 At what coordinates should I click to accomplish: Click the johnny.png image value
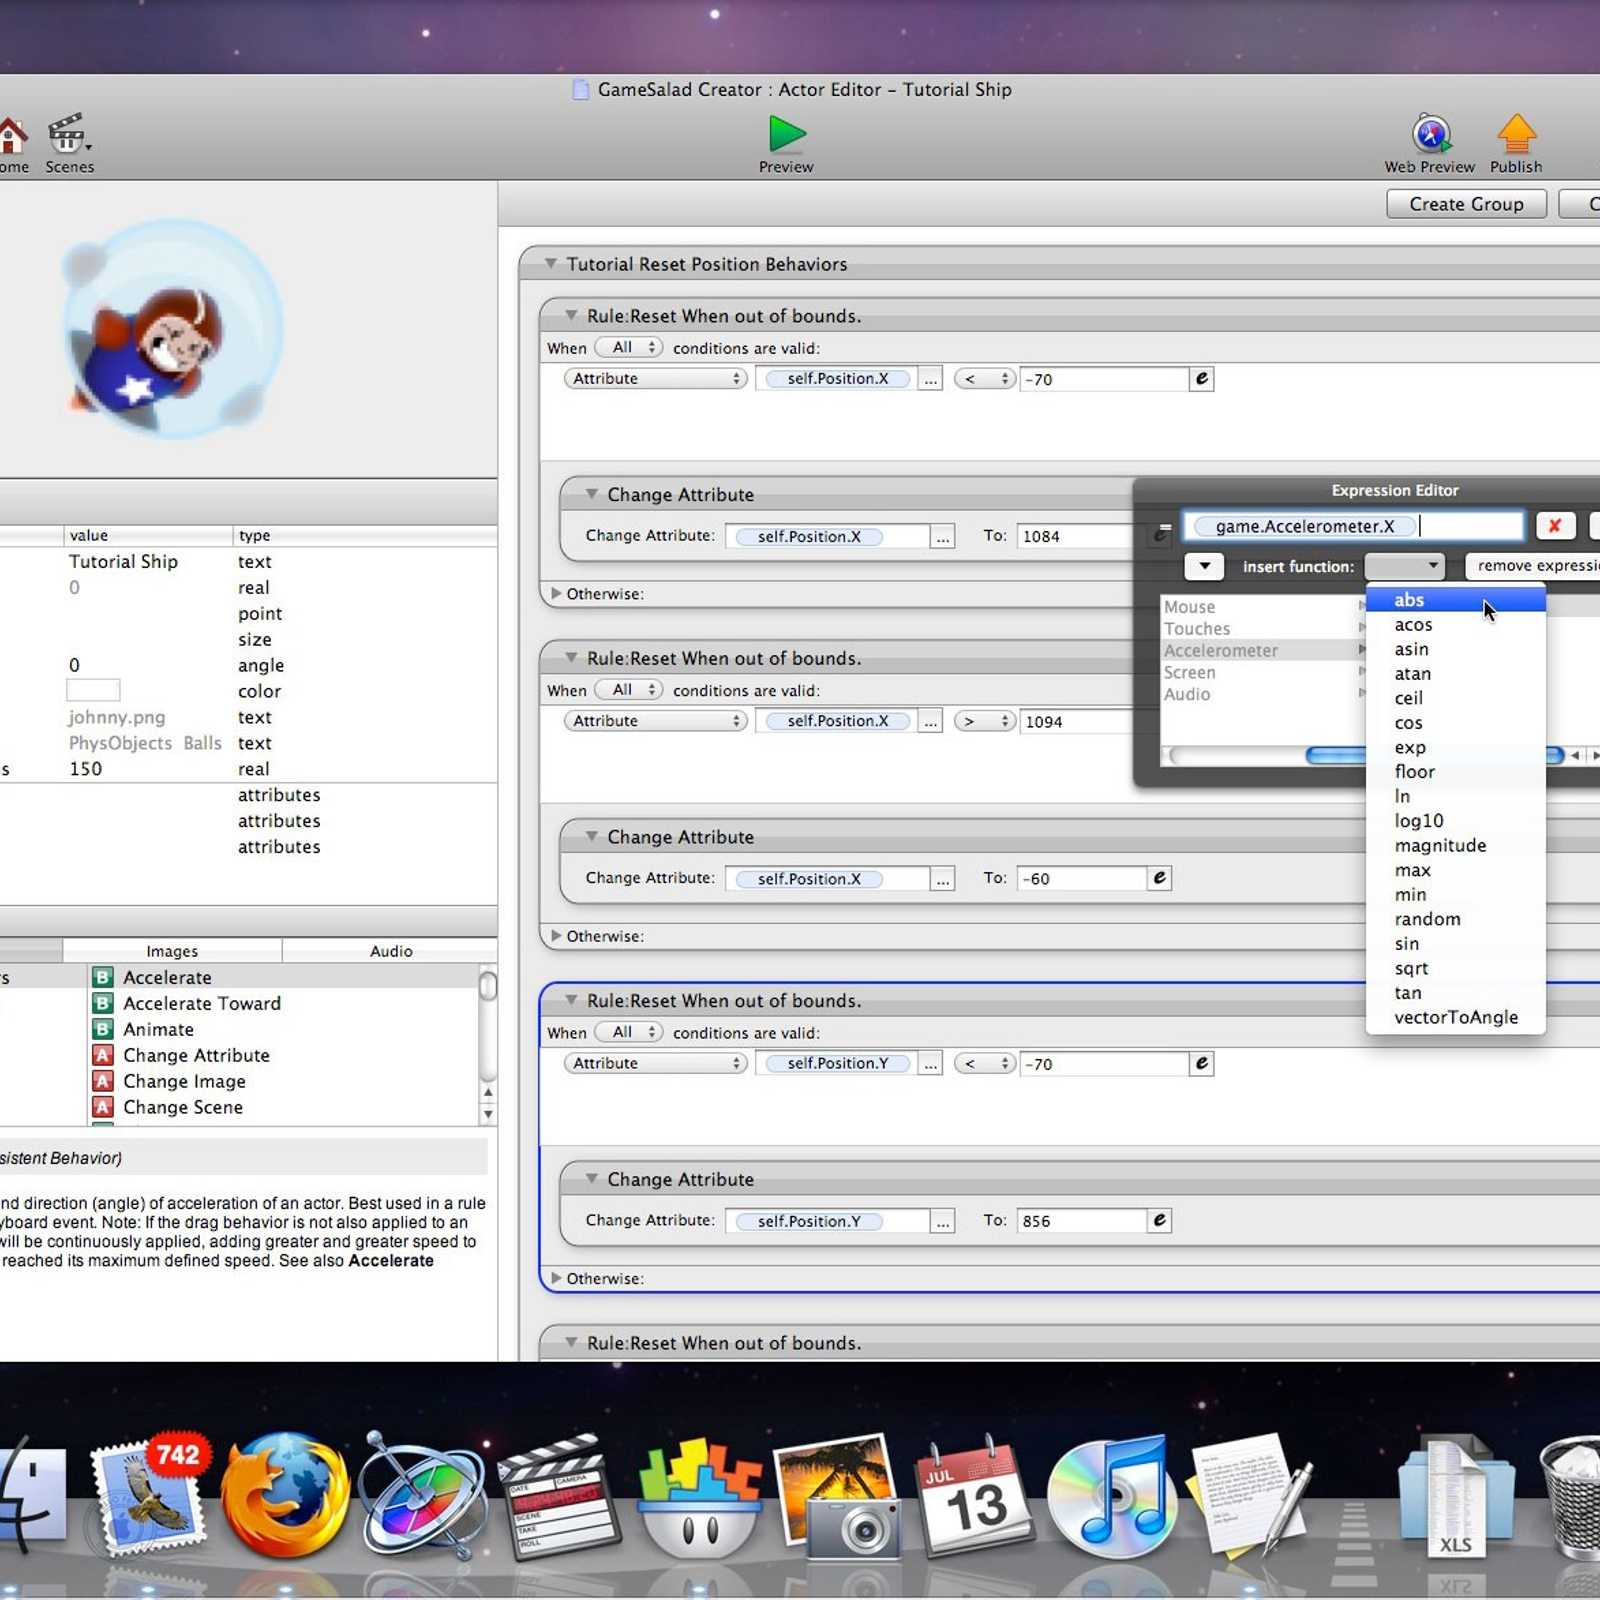point(117,717)
